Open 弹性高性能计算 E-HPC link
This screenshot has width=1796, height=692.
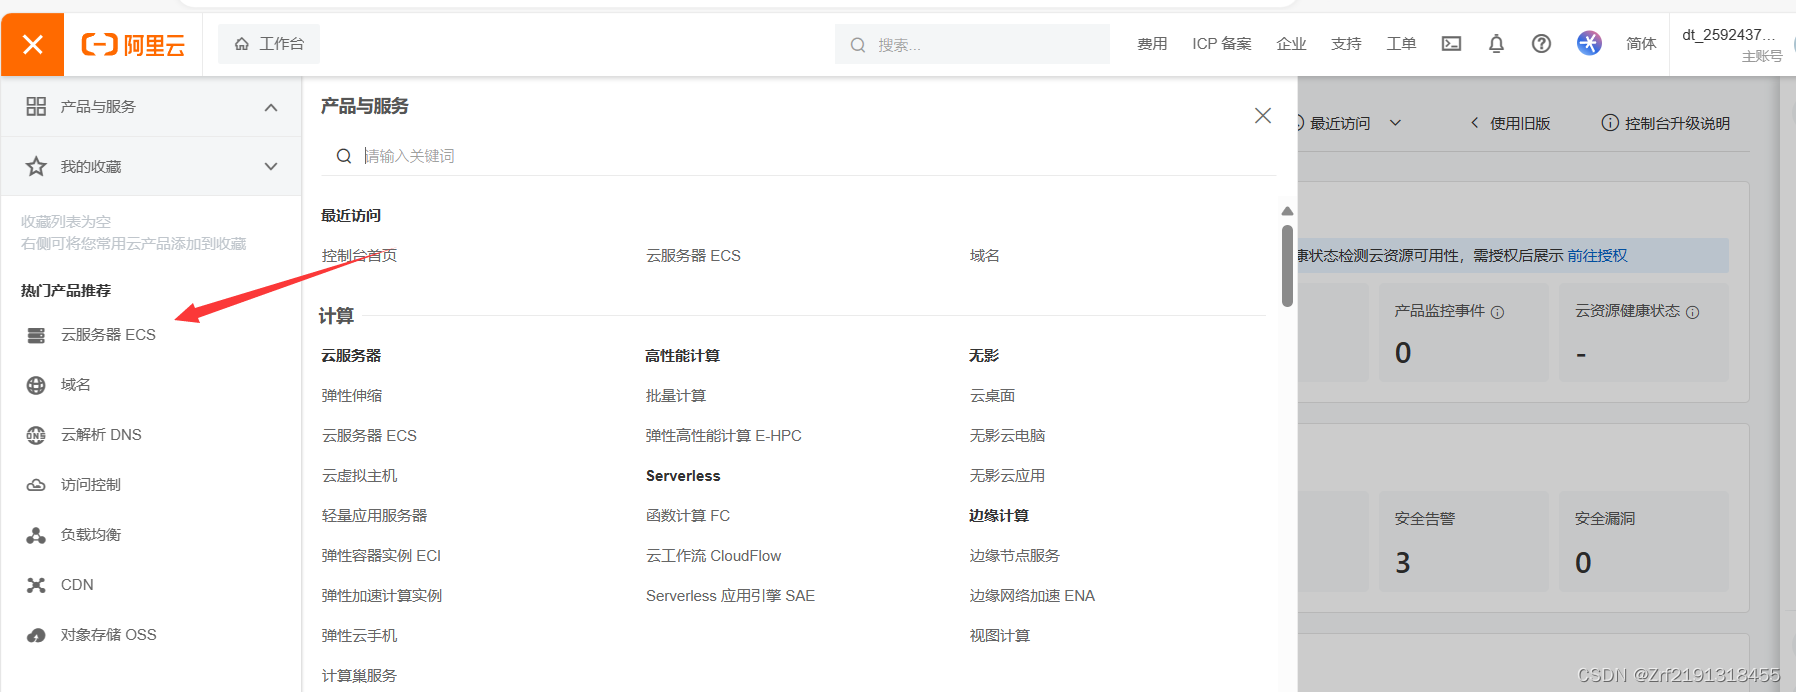[x=724, y=436]
